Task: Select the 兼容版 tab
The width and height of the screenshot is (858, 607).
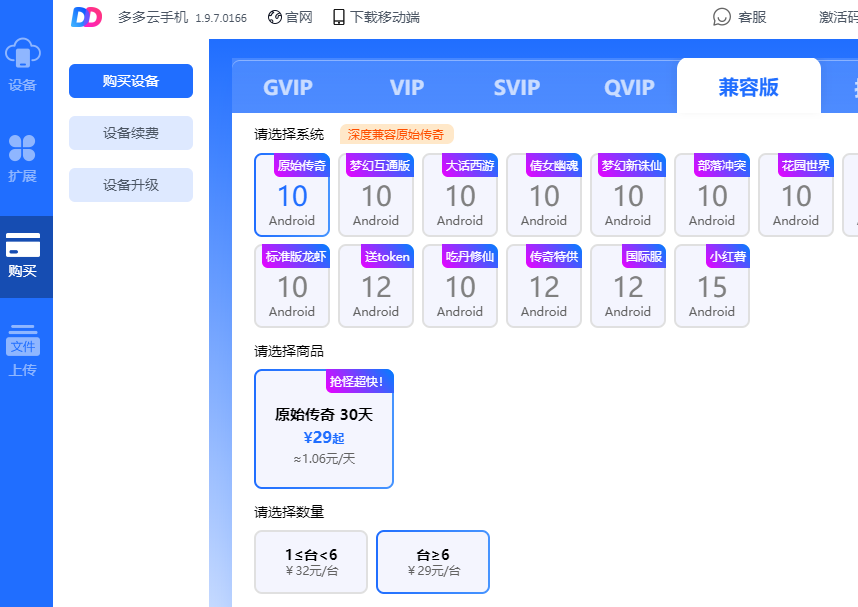Action: point(749,86)
